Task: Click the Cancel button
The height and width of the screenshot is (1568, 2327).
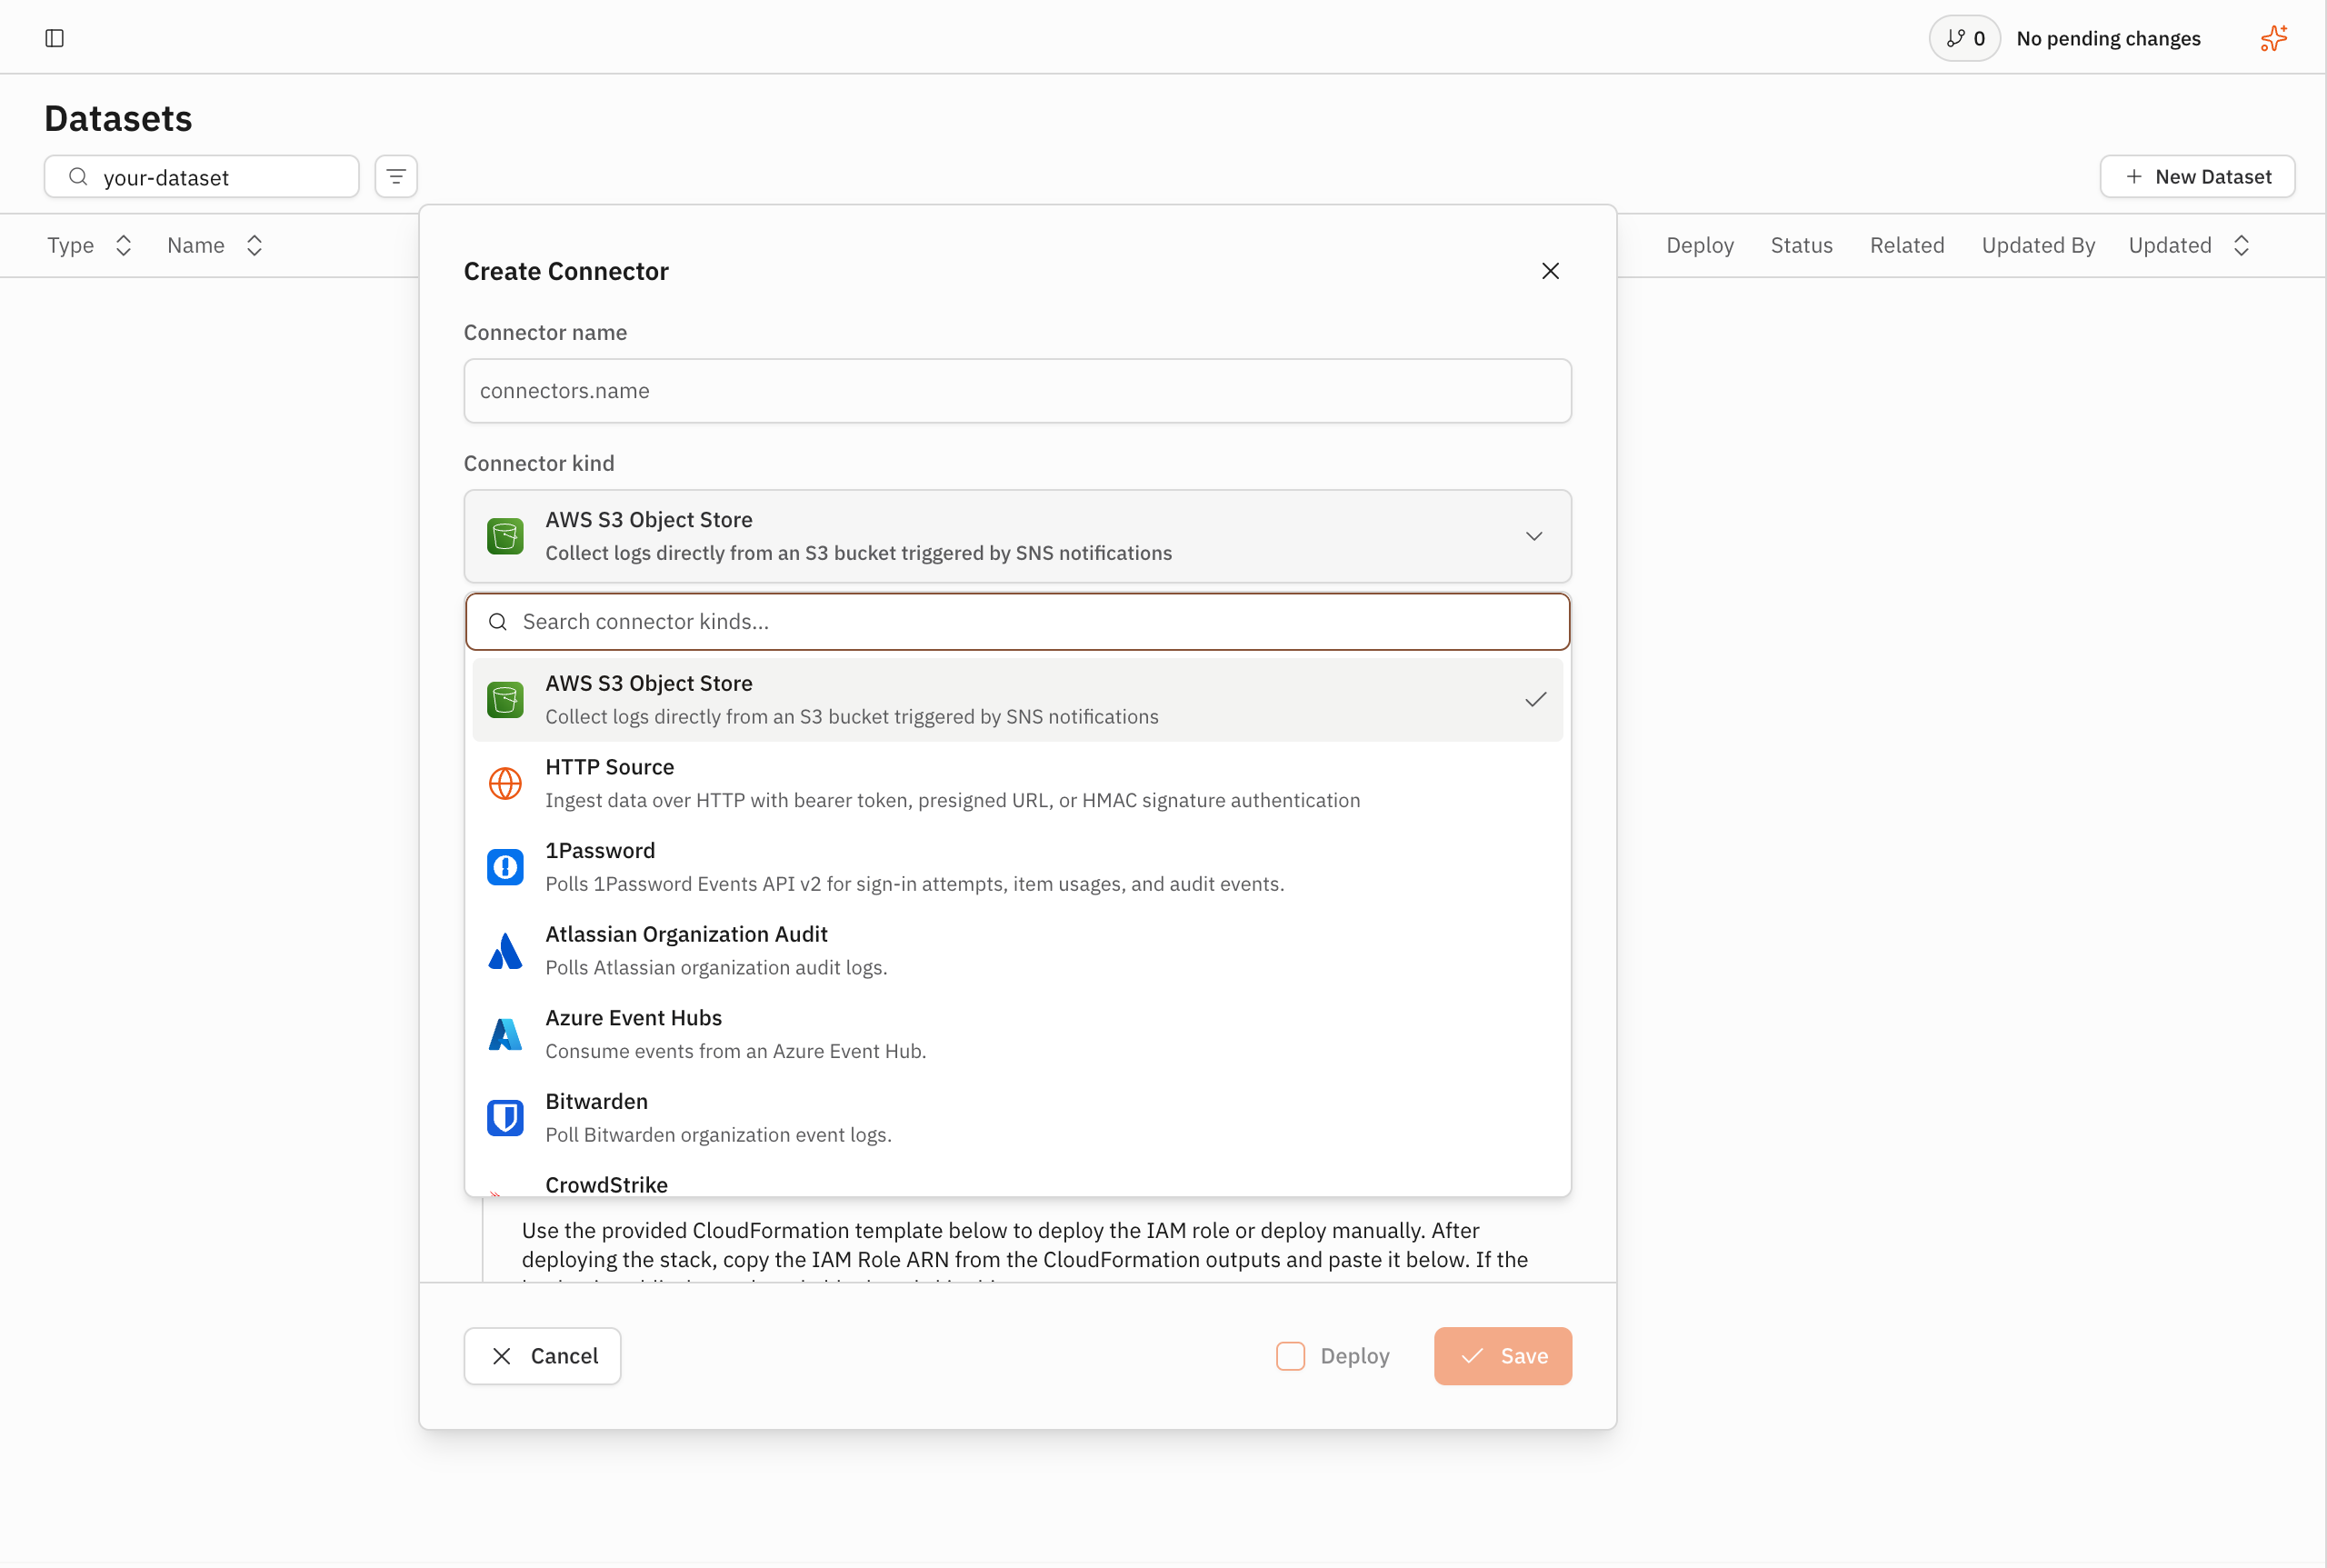Action: [542, 1356]
